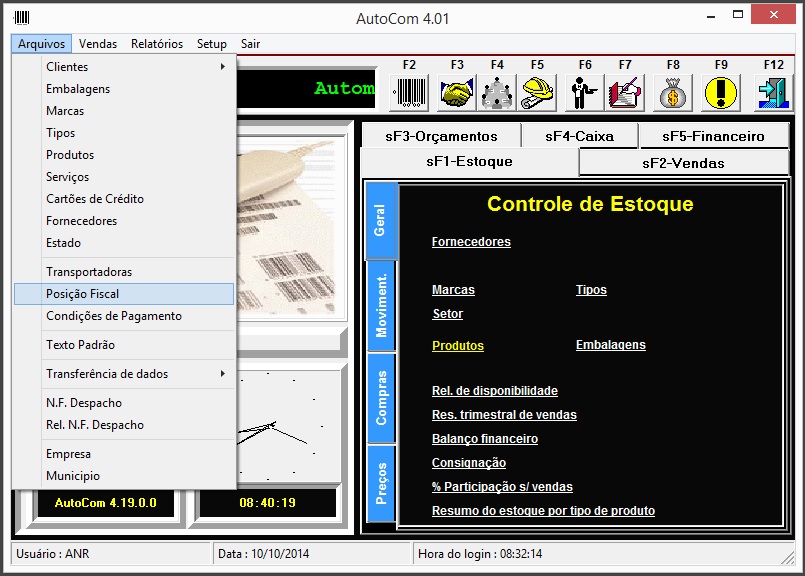The image size is (805, 576).
Task: Click the F4 people group icon
Action: (496, 93)
